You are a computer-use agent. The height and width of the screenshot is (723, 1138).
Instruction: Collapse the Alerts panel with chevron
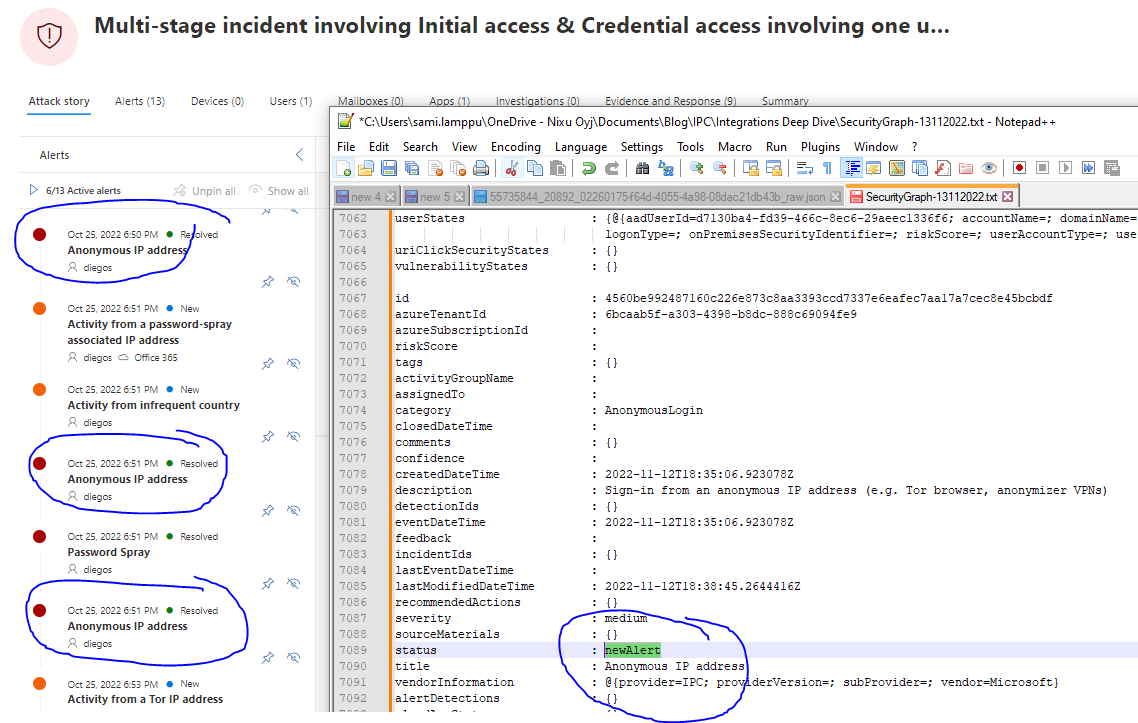[299, 155]
